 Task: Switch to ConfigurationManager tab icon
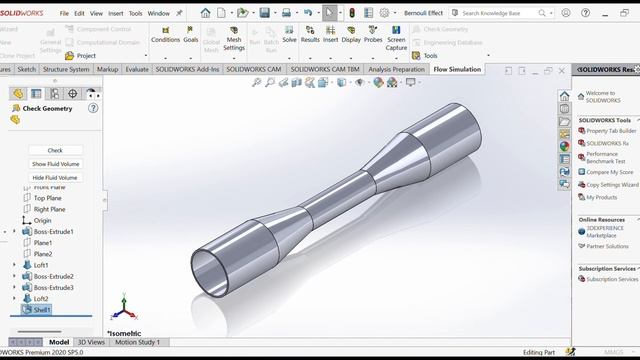tap(54, 94)
